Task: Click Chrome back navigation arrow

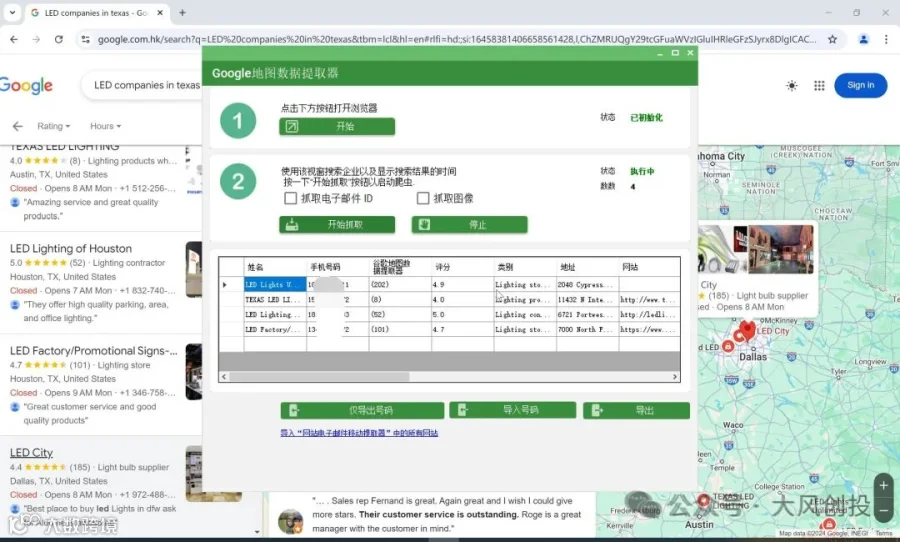Action: (x=14, y=39)
